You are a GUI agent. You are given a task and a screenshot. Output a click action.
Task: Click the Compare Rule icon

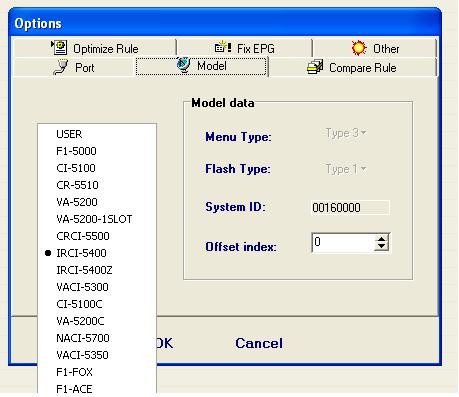click(315, 67)
